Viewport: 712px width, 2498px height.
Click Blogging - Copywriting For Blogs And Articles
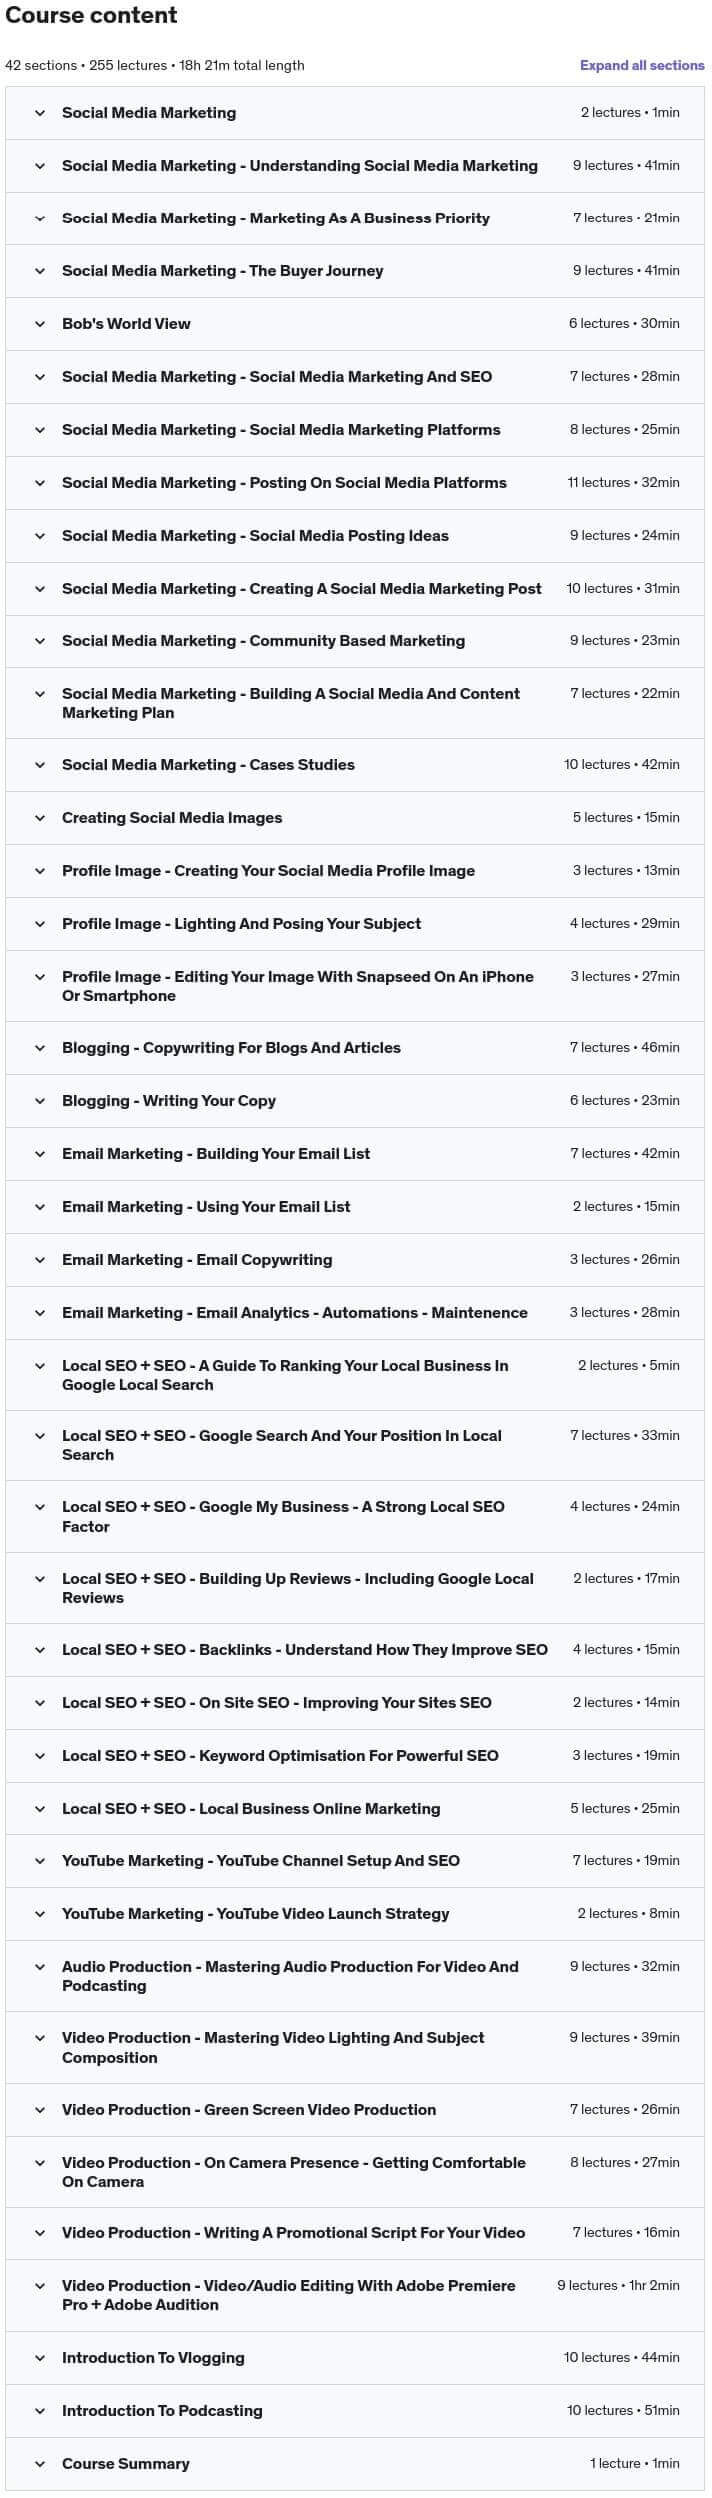231,1048
